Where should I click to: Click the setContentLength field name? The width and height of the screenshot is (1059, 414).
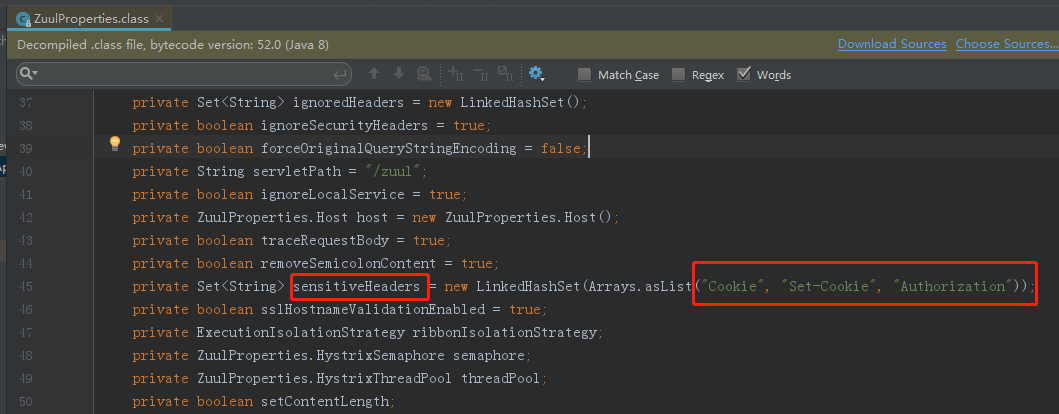pos(325,401)
